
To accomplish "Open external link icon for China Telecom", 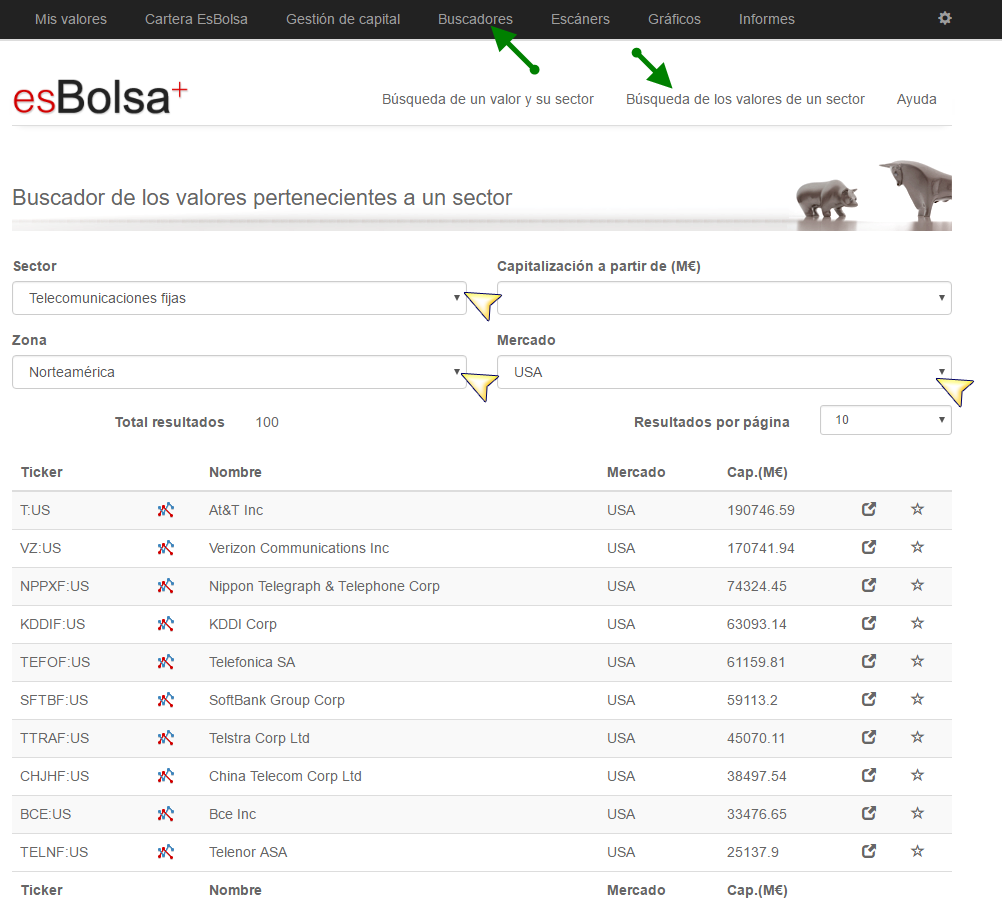I will [x=868, y=775].
